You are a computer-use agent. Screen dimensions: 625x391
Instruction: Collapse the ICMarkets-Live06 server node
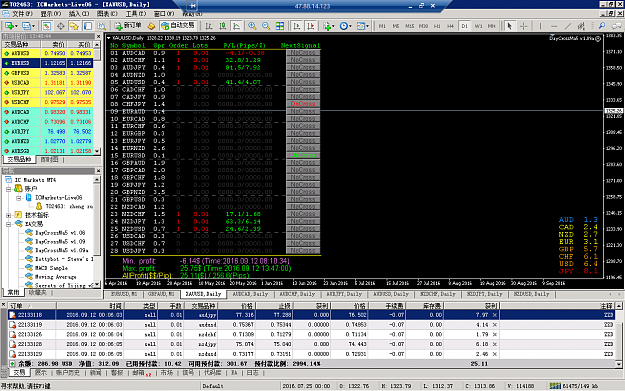coord(19,198)
